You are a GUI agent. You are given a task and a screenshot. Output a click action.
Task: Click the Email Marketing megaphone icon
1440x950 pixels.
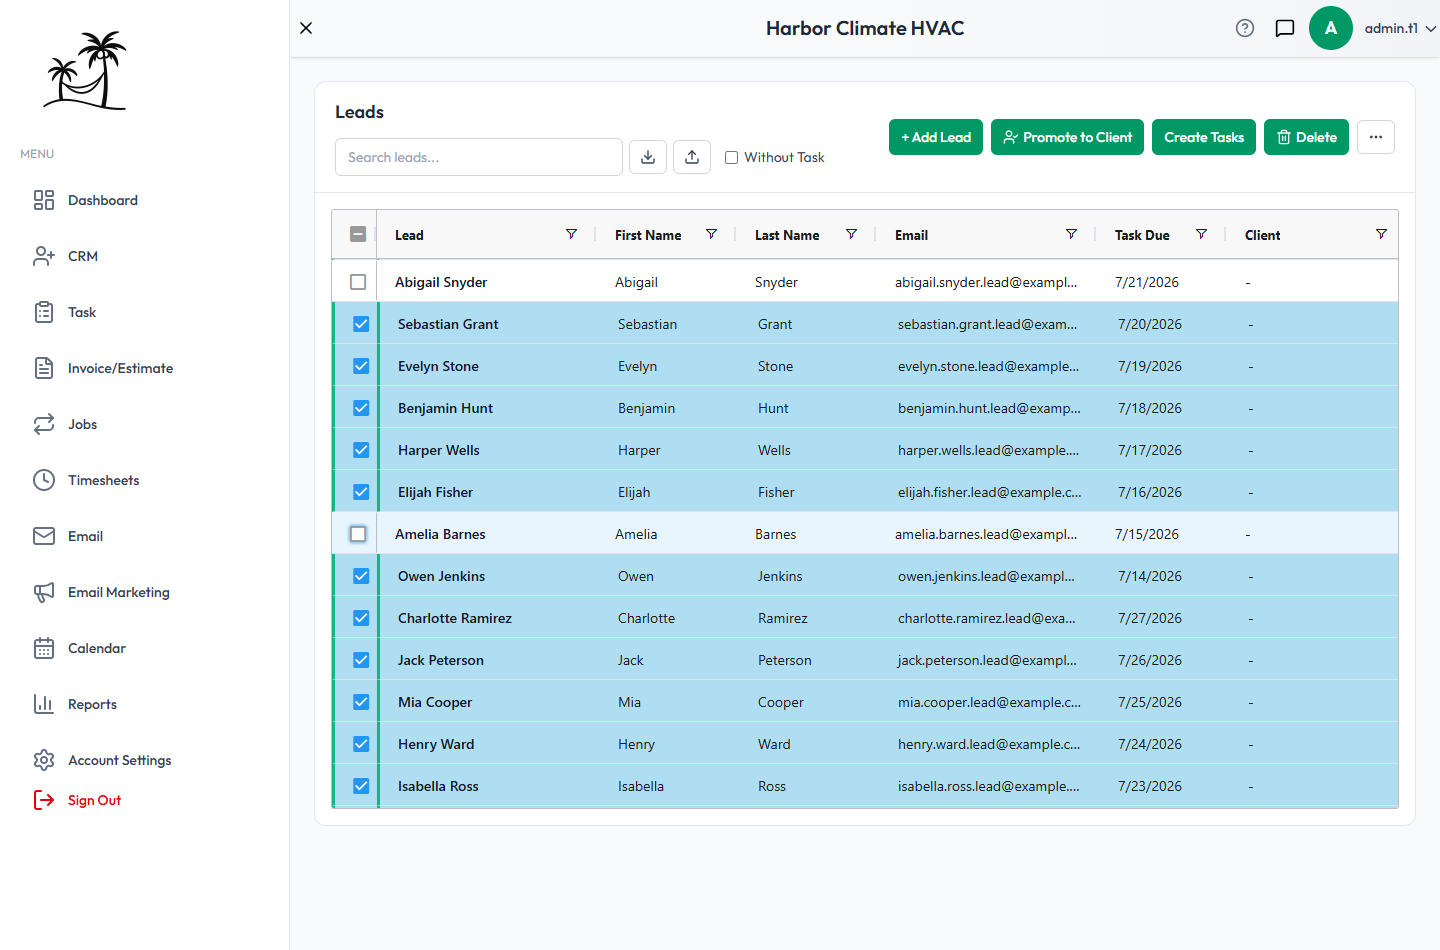coord(44,592)
